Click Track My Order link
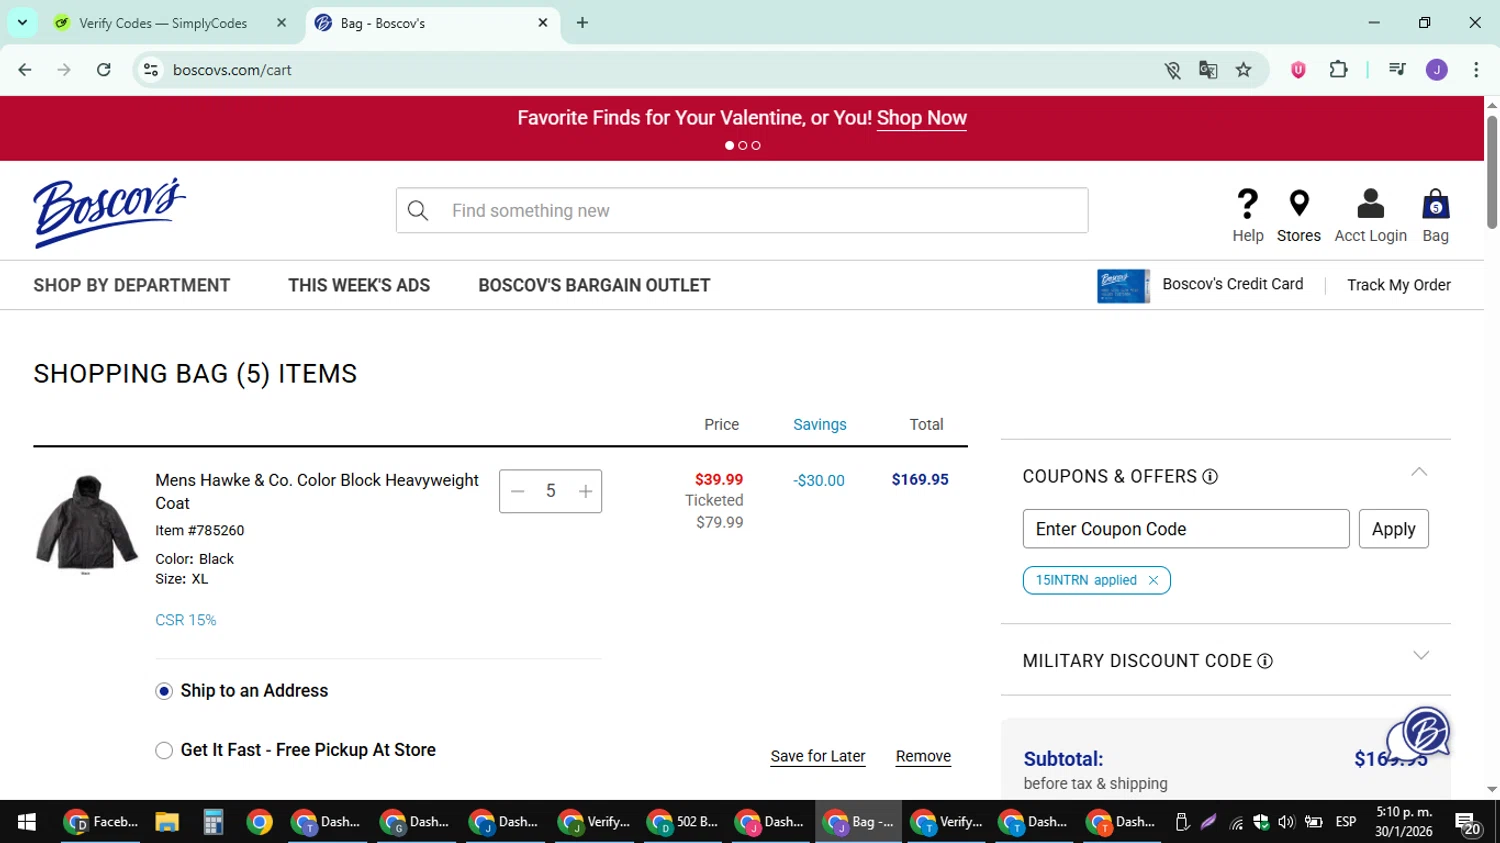This screenshot has width=1500, height=843. click(x=1399, y=285)
